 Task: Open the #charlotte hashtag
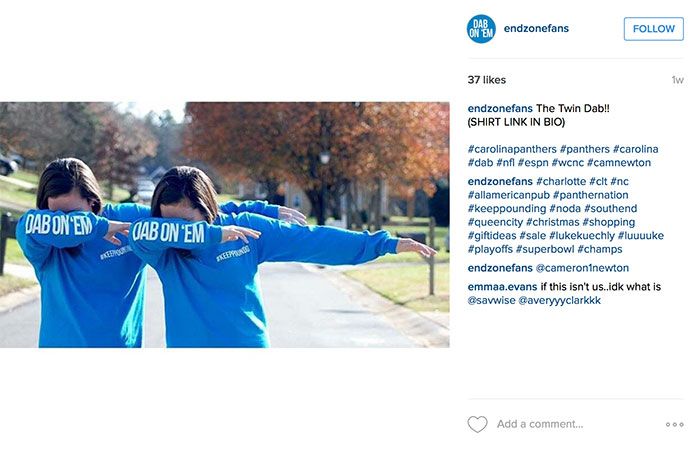(561, 181)
